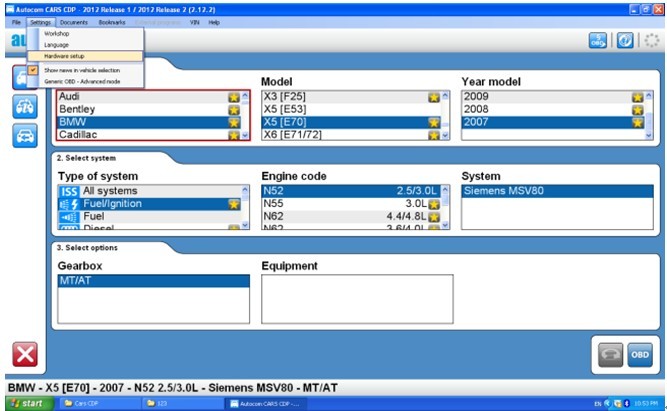The height and width of the screenshot is (411, 667).
Task: Open the Help menu
Action: click(214, 22)
